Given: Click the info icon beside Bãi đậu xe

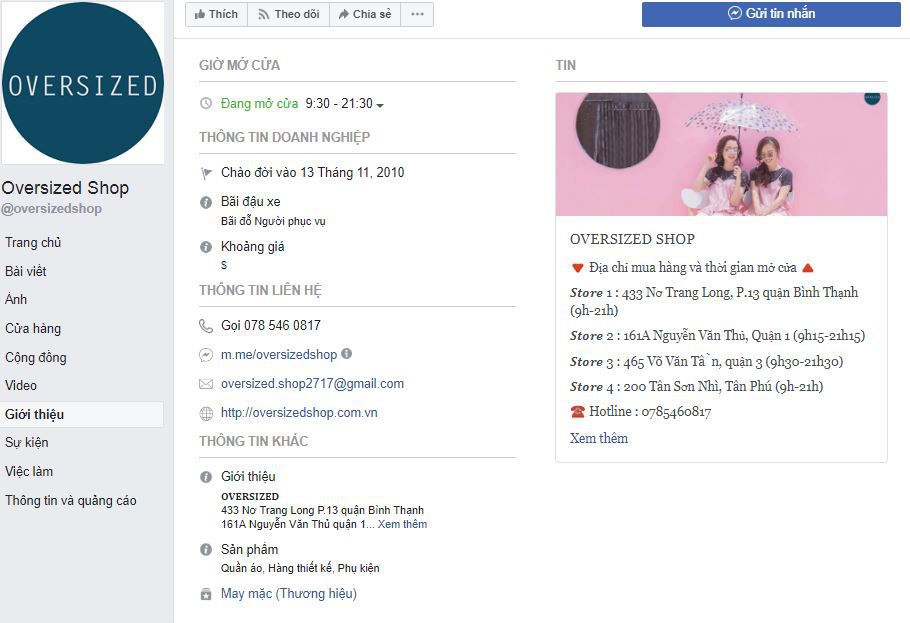Looking at the screenshot, I should coord(206,202).
